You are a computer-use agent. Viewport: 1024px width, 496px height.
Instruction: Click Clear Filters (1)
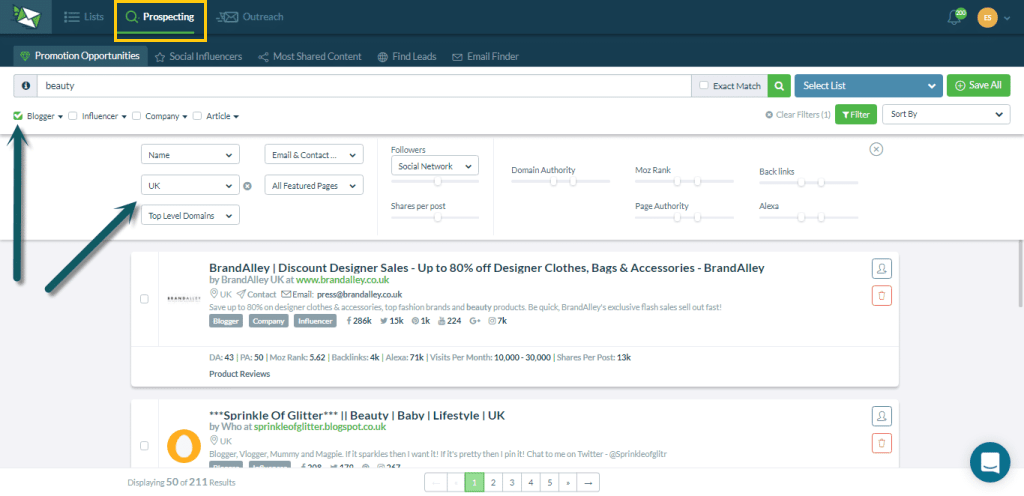(x=797, y=115)
